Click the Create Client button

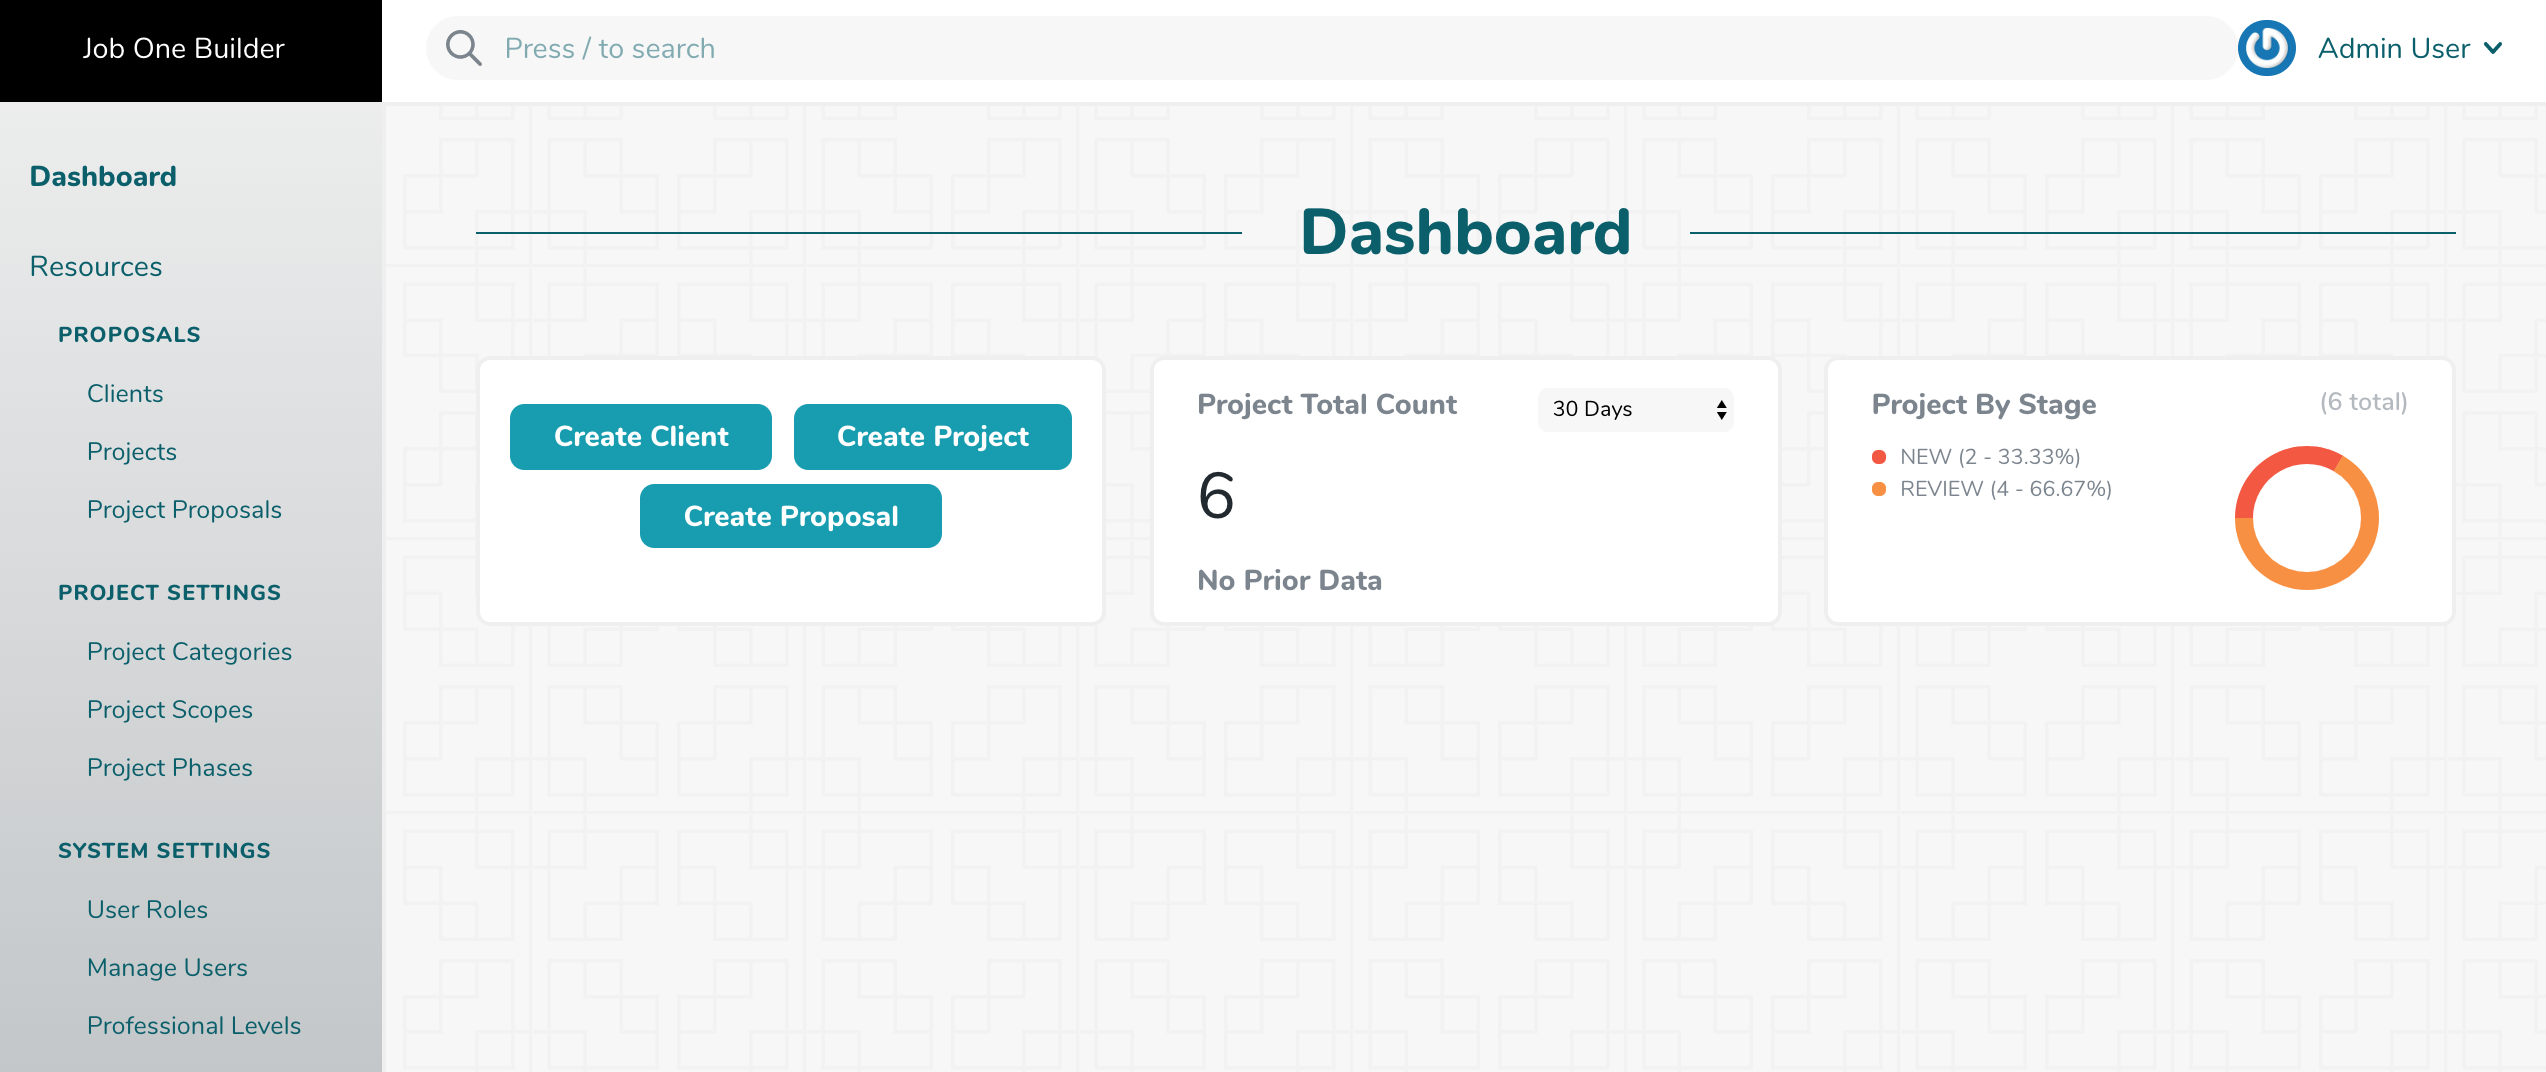point(641,436)
